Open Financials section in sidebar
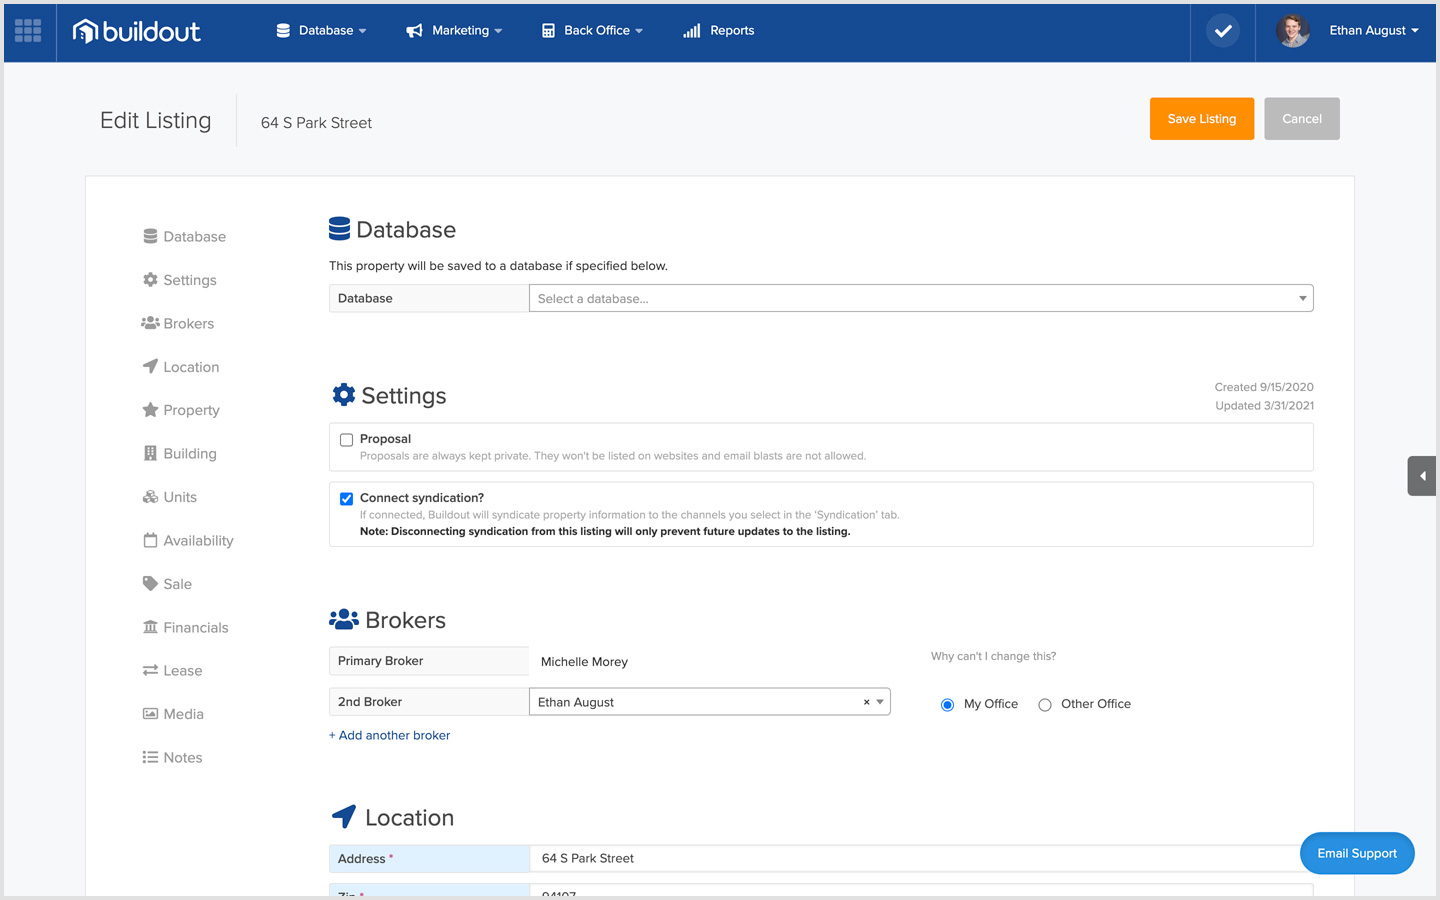The width and height of the screenshot is (1440, 900). (x=195, y=628)
